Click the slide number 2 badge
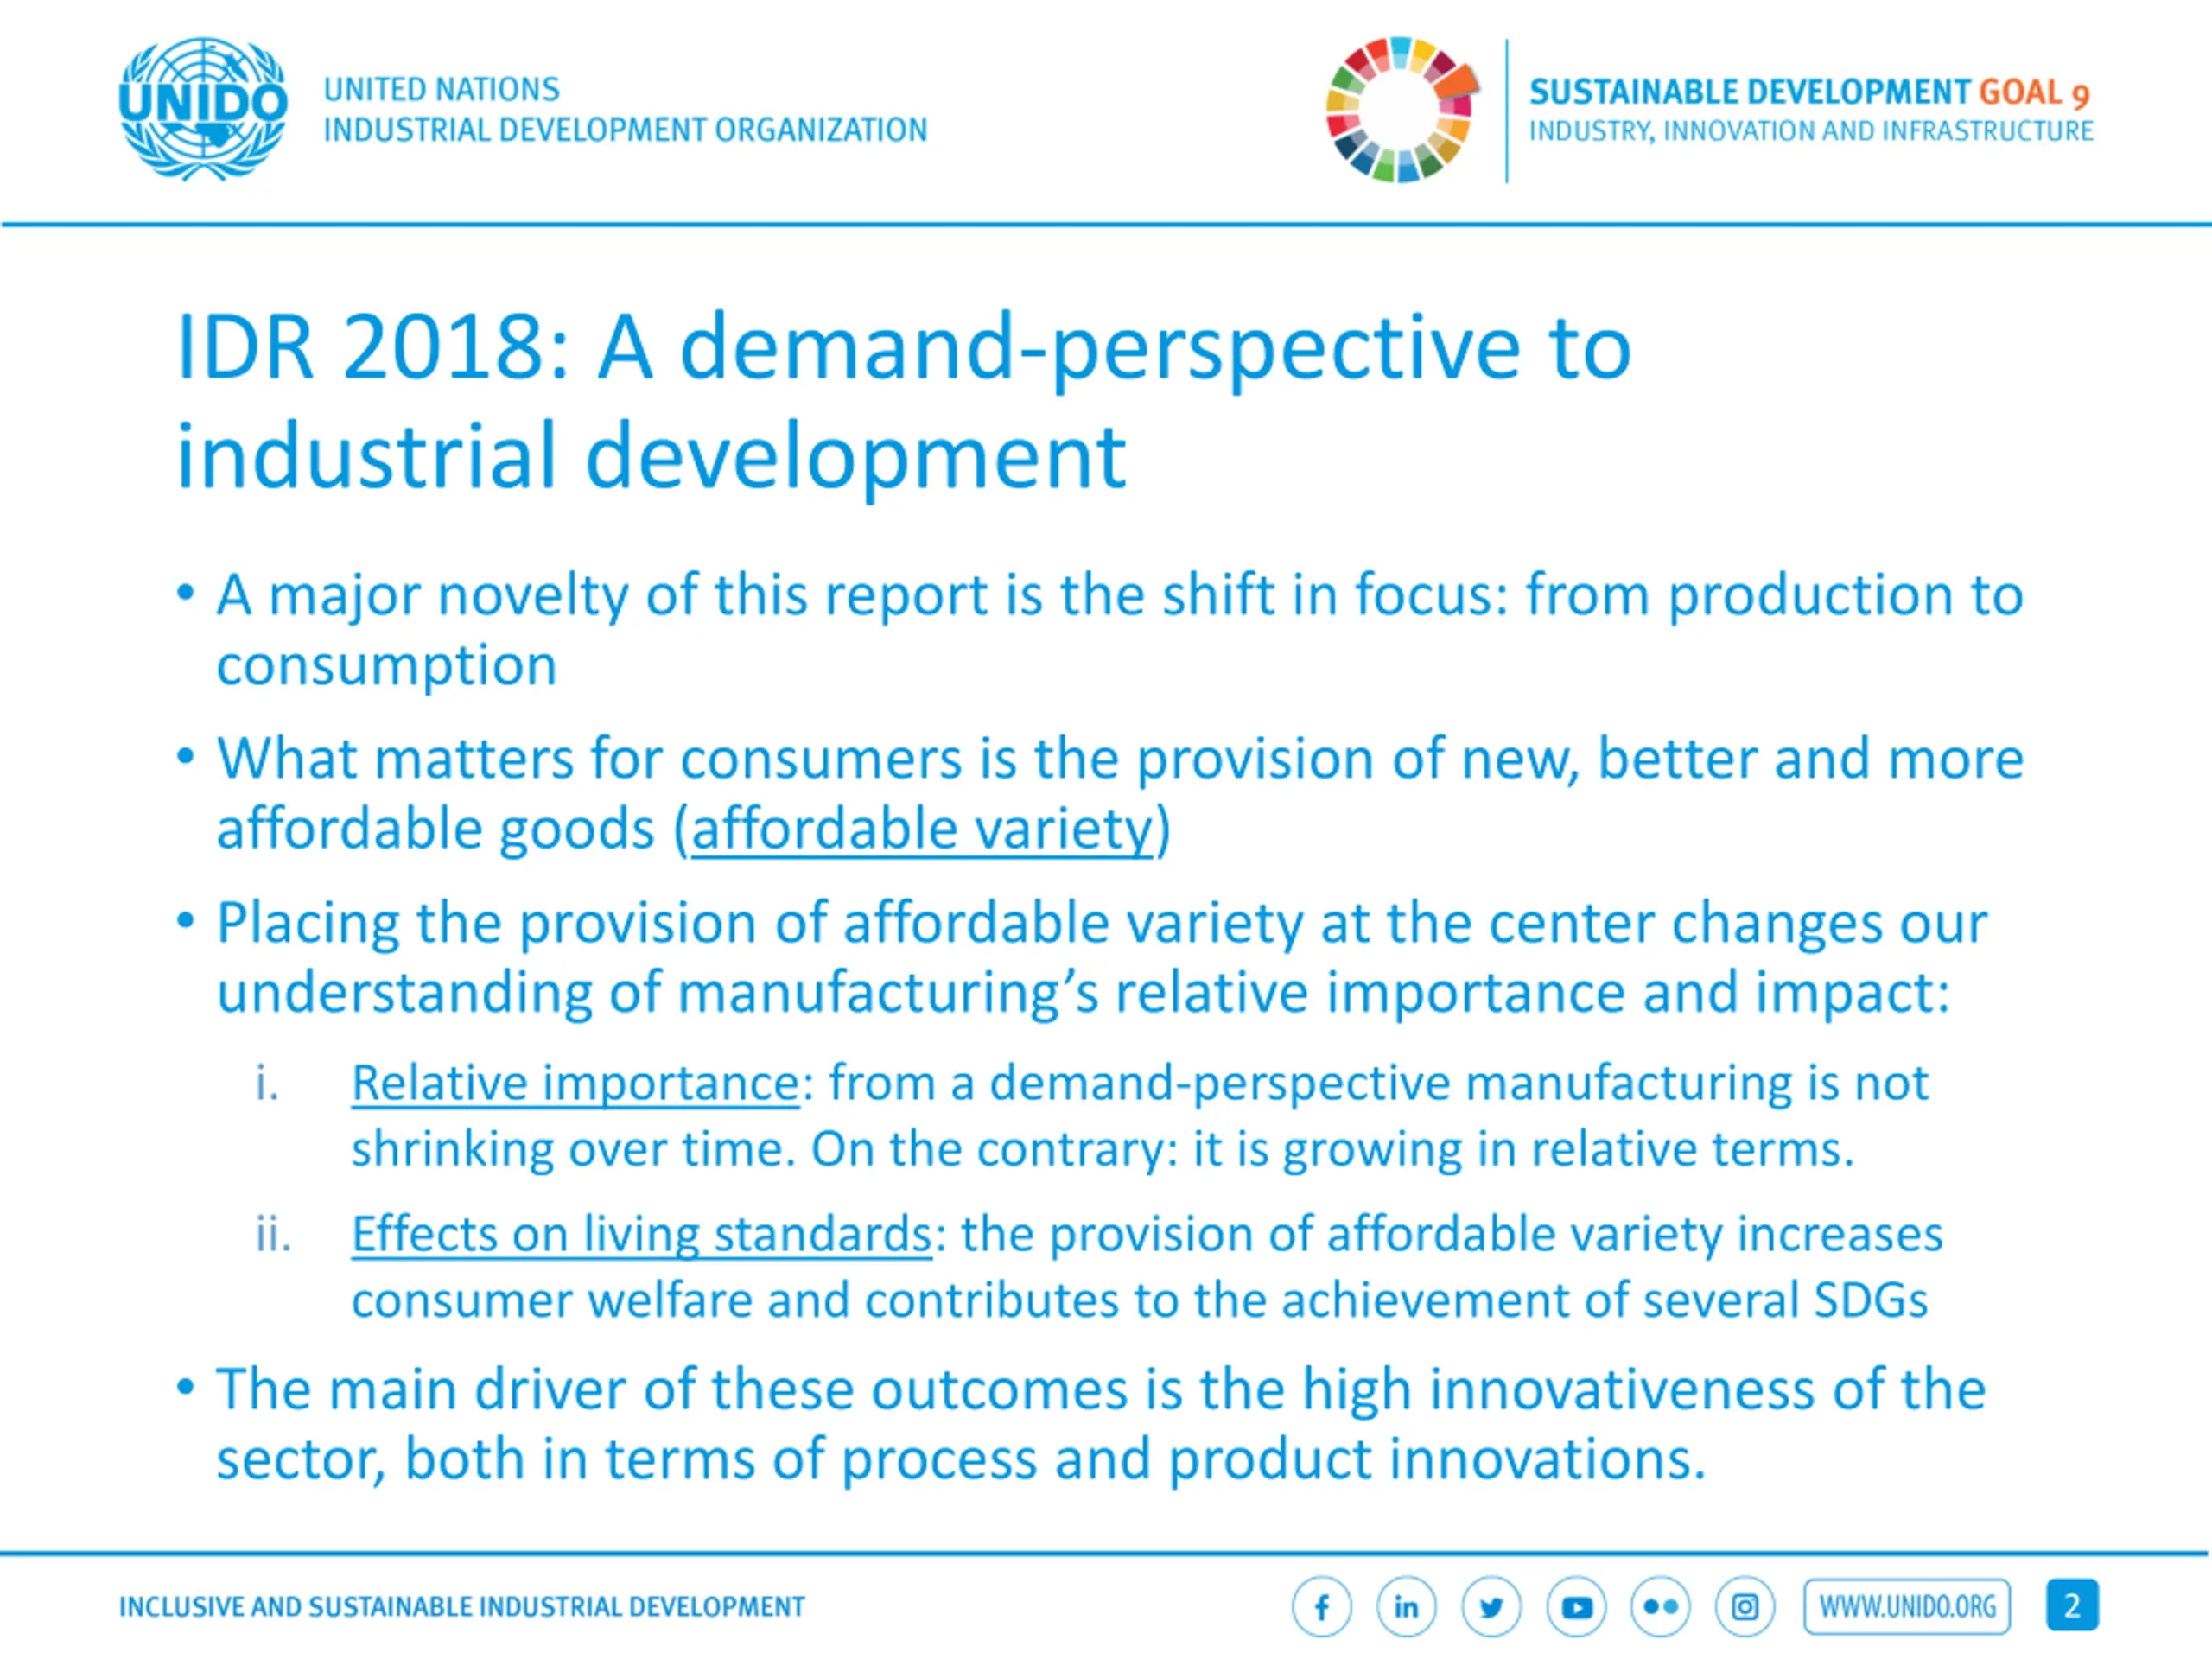2212x1659 pixels. tap(2072, 1606)
